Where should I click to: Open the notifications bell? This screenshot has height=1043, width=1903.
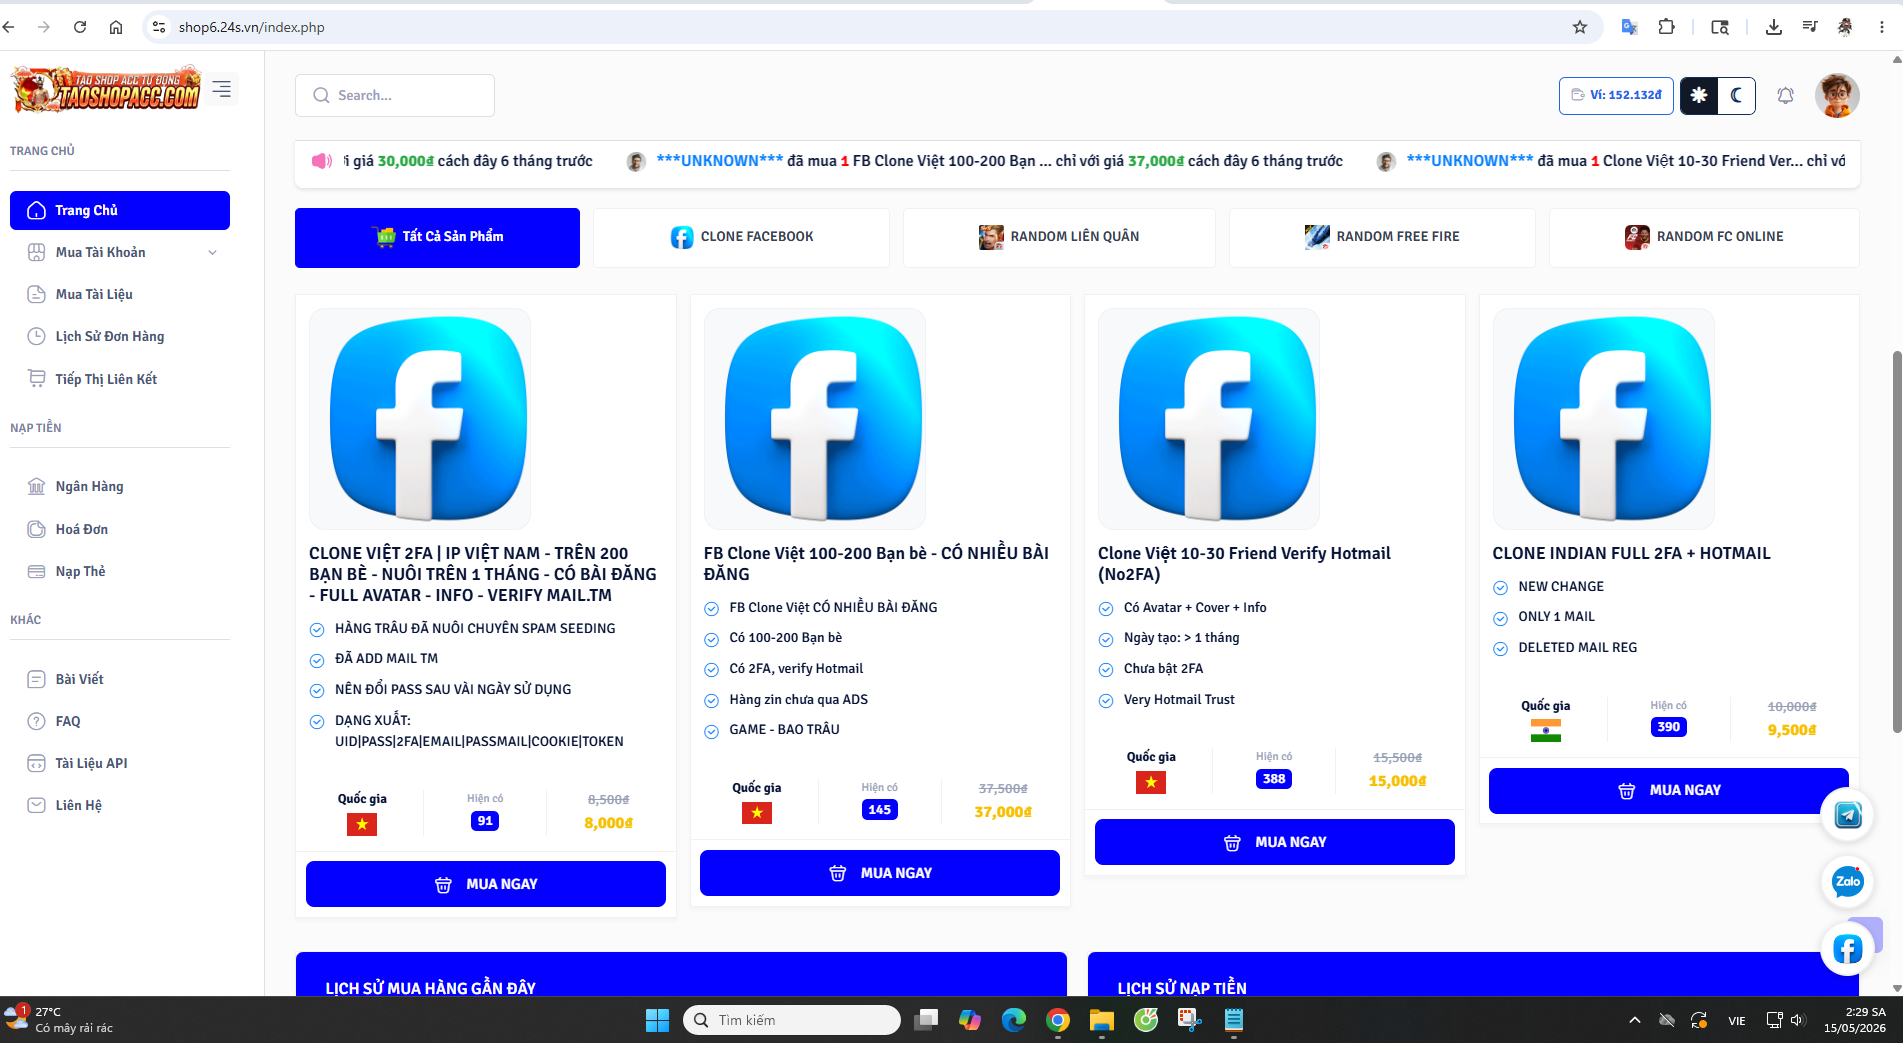1785,95
